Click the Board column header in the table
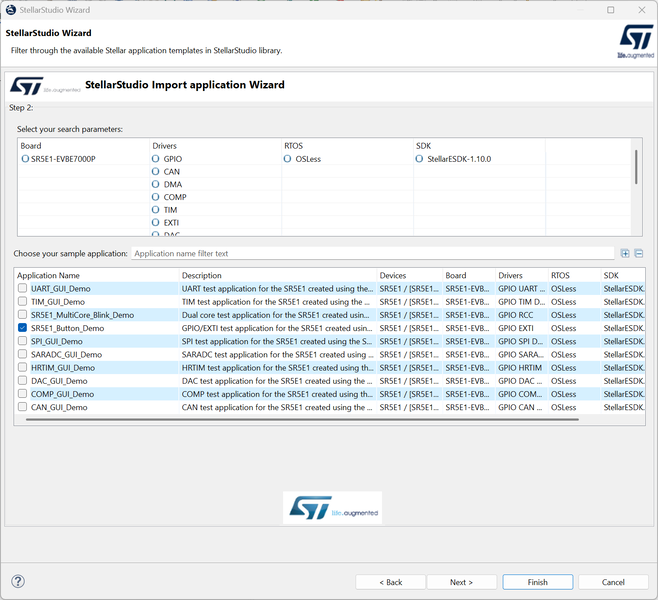This screenshot has width=658, height=600. (469, 275)
